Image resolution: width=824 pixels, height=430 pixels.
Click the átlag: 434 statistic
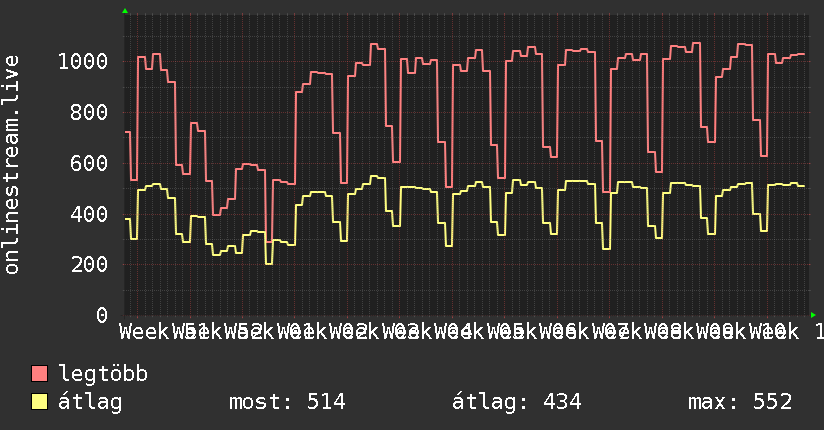(517, 402)
